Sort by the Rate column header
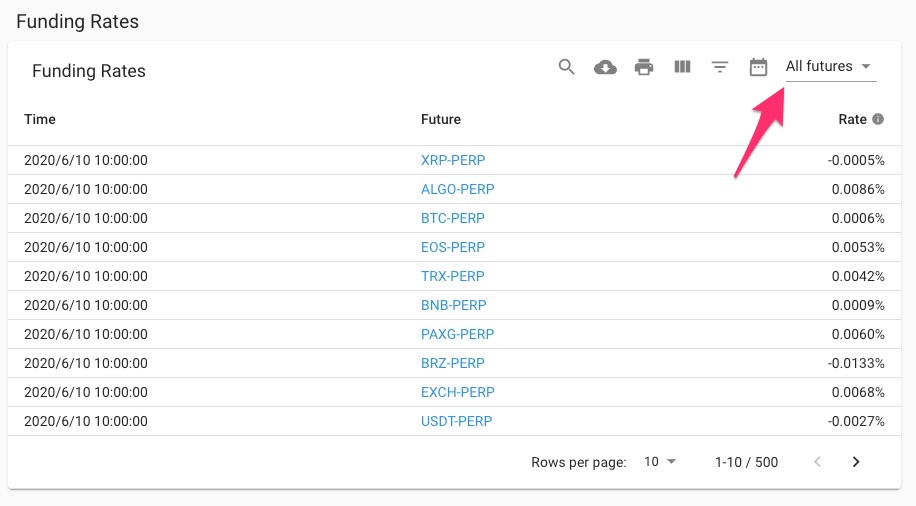This screenshot has height=506, width=916. [x=852, y=119]
